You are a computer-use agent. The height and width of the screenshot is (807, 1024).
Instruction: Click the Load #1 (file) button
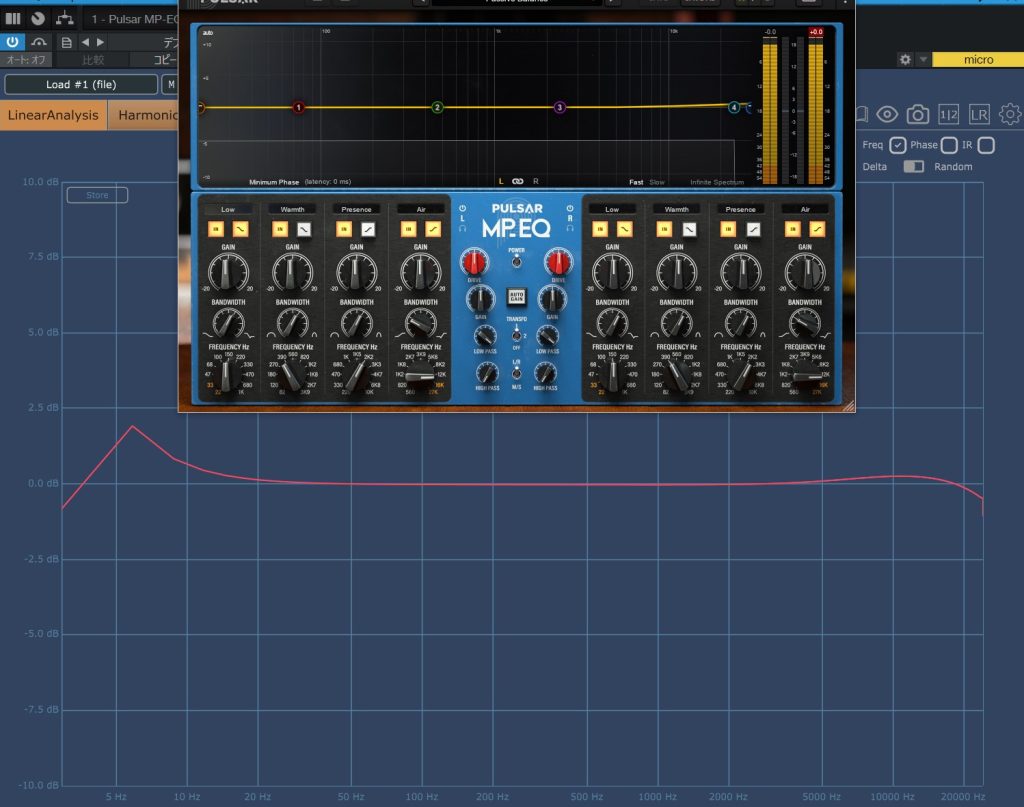(80, 85)
